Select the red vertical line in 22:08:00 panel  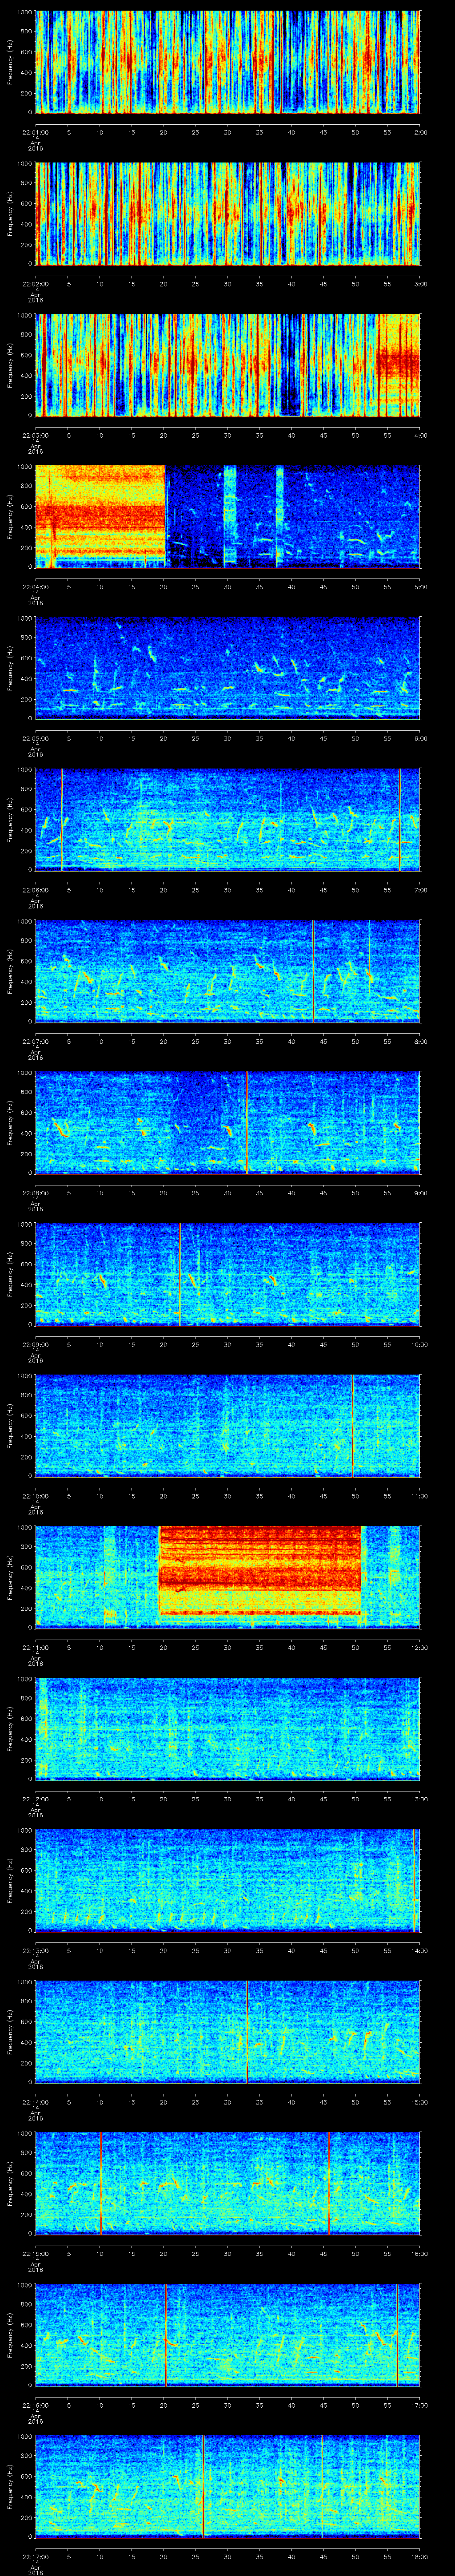pos(246,1122)
